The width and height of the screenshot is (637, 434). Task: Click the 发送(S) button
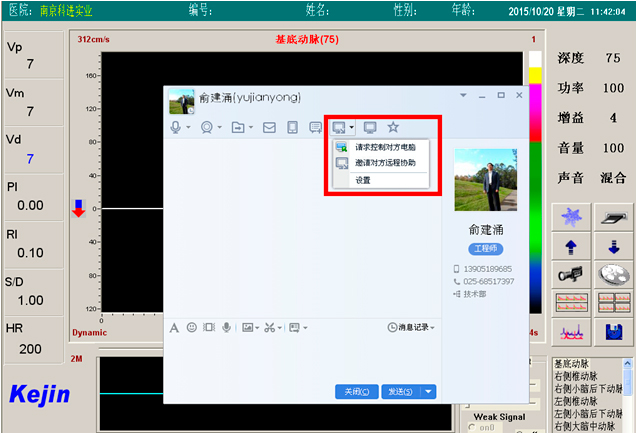click(401, 392)
